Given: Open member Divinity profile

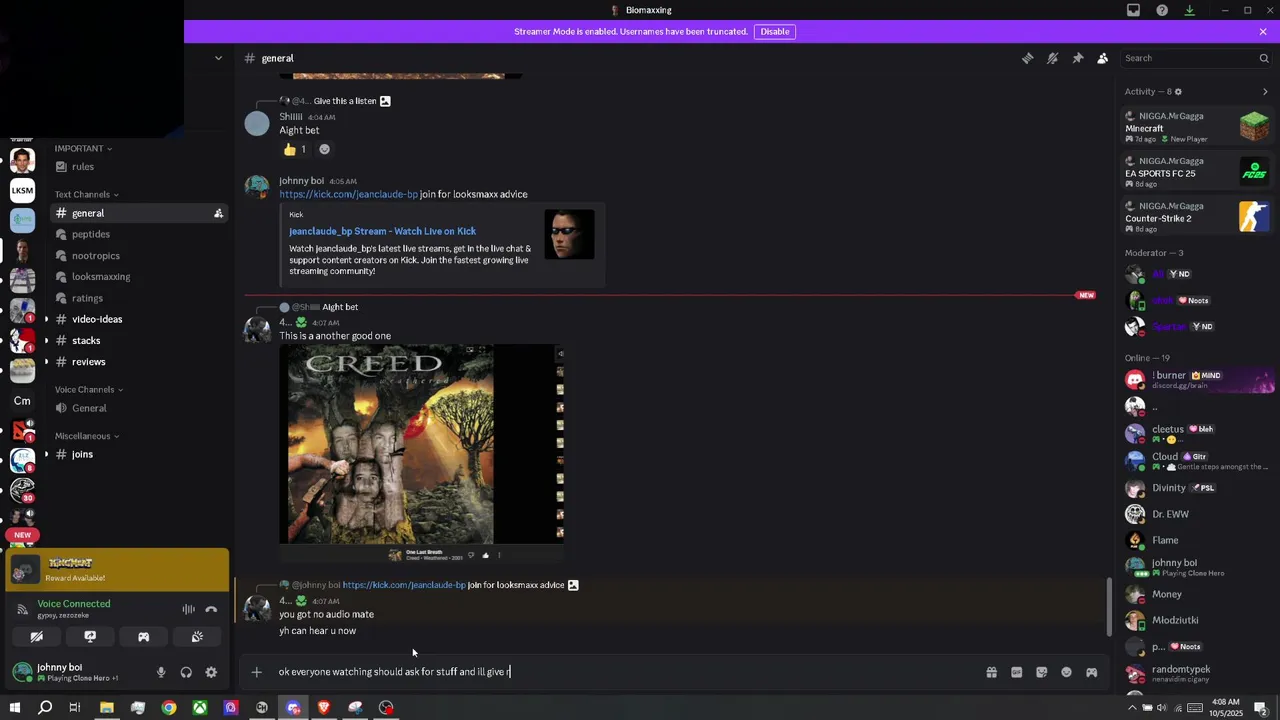Looking at the screenshot, I should click(1198, 488).
